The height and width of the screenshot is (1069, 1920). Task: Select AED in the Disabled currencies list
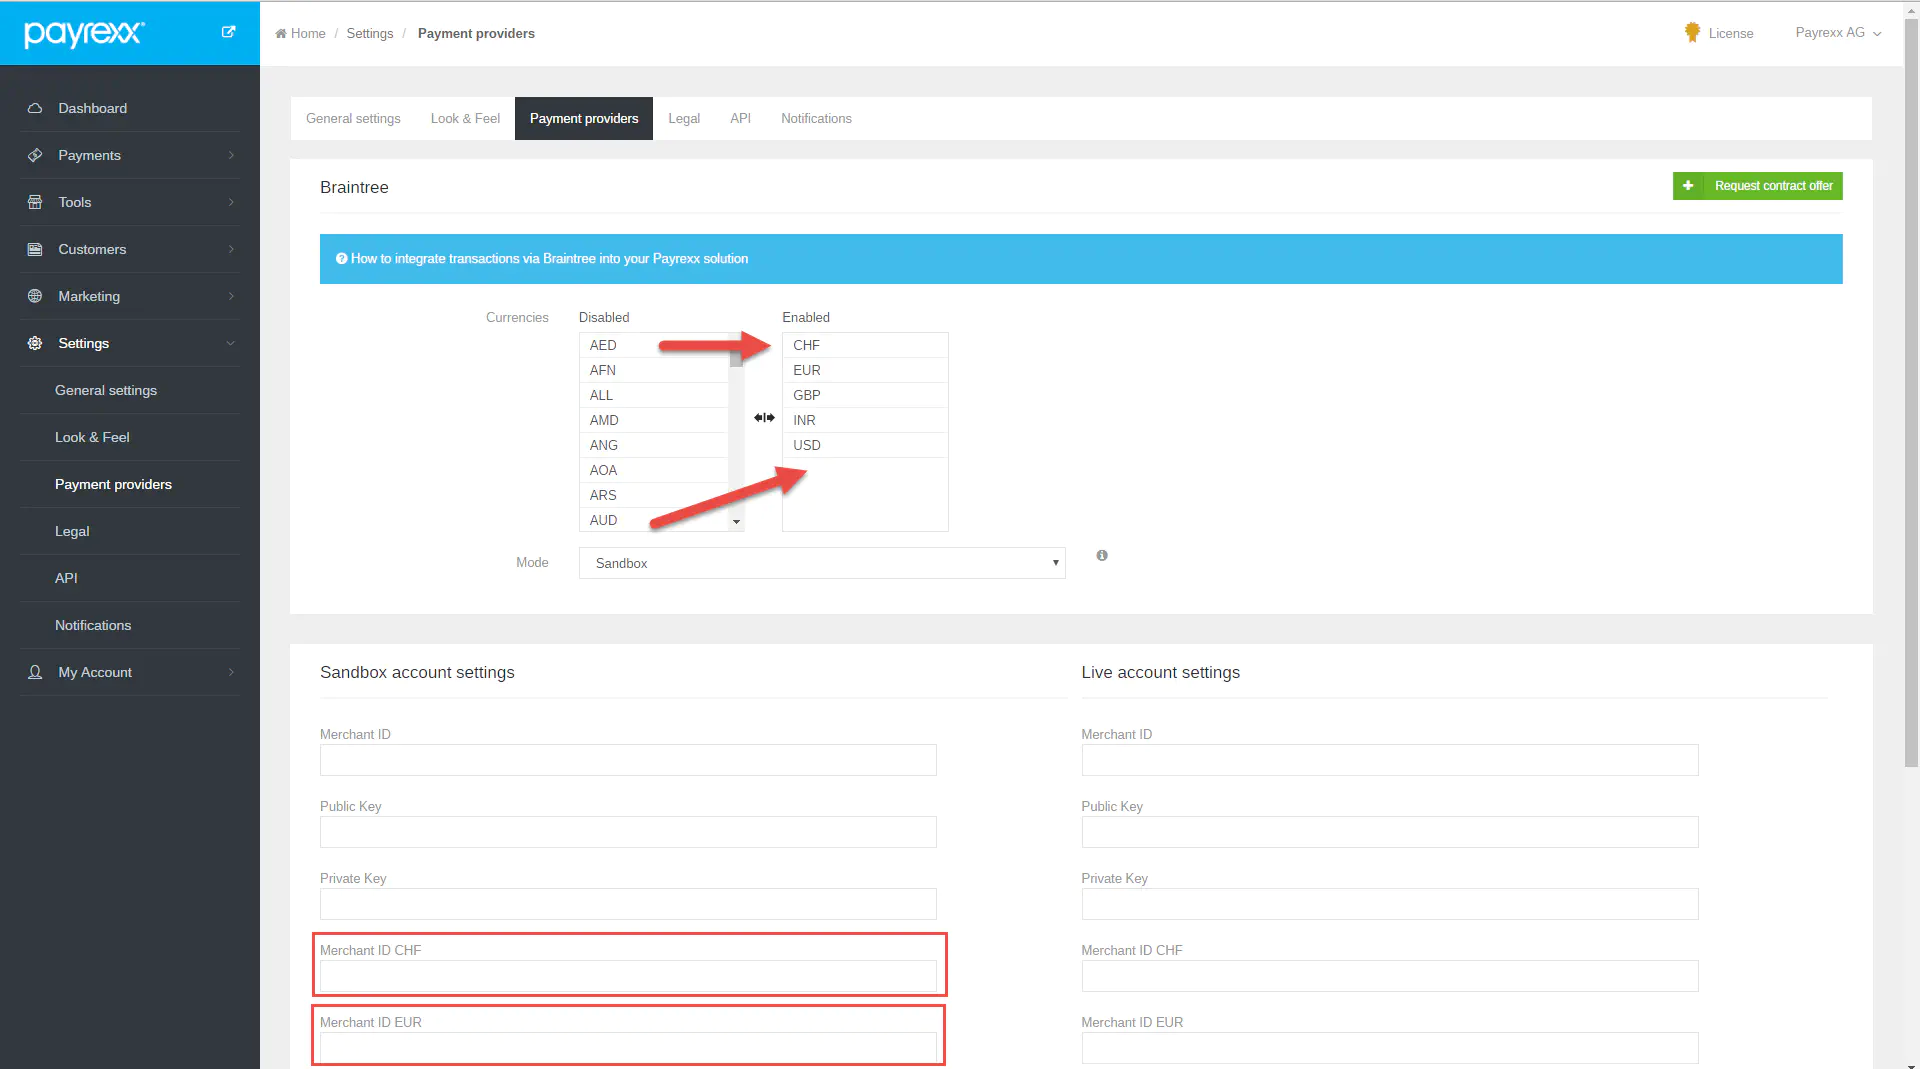(x=603, y=345)
